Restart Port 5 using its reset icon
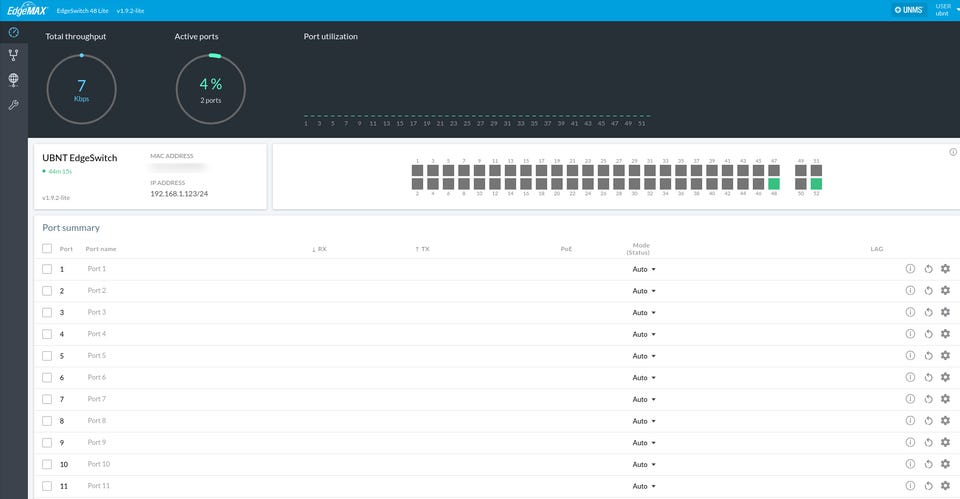The width and height of the screenshot is (960, 499). pyautogui.click(x=928, y=356)
